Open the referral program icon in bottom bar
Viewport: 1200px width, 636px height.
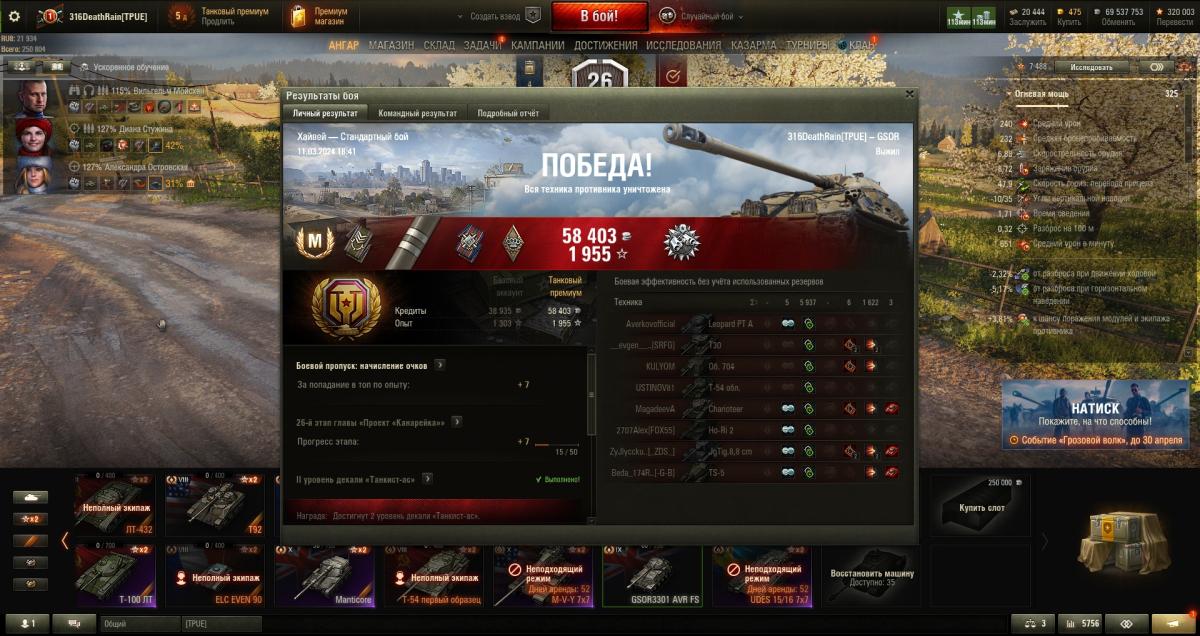coord(1126,623)
